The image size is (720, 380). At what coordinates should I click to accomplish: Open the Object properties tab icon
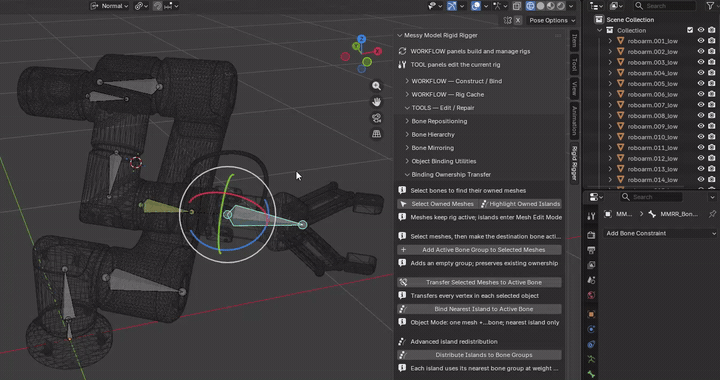[591, 314]
